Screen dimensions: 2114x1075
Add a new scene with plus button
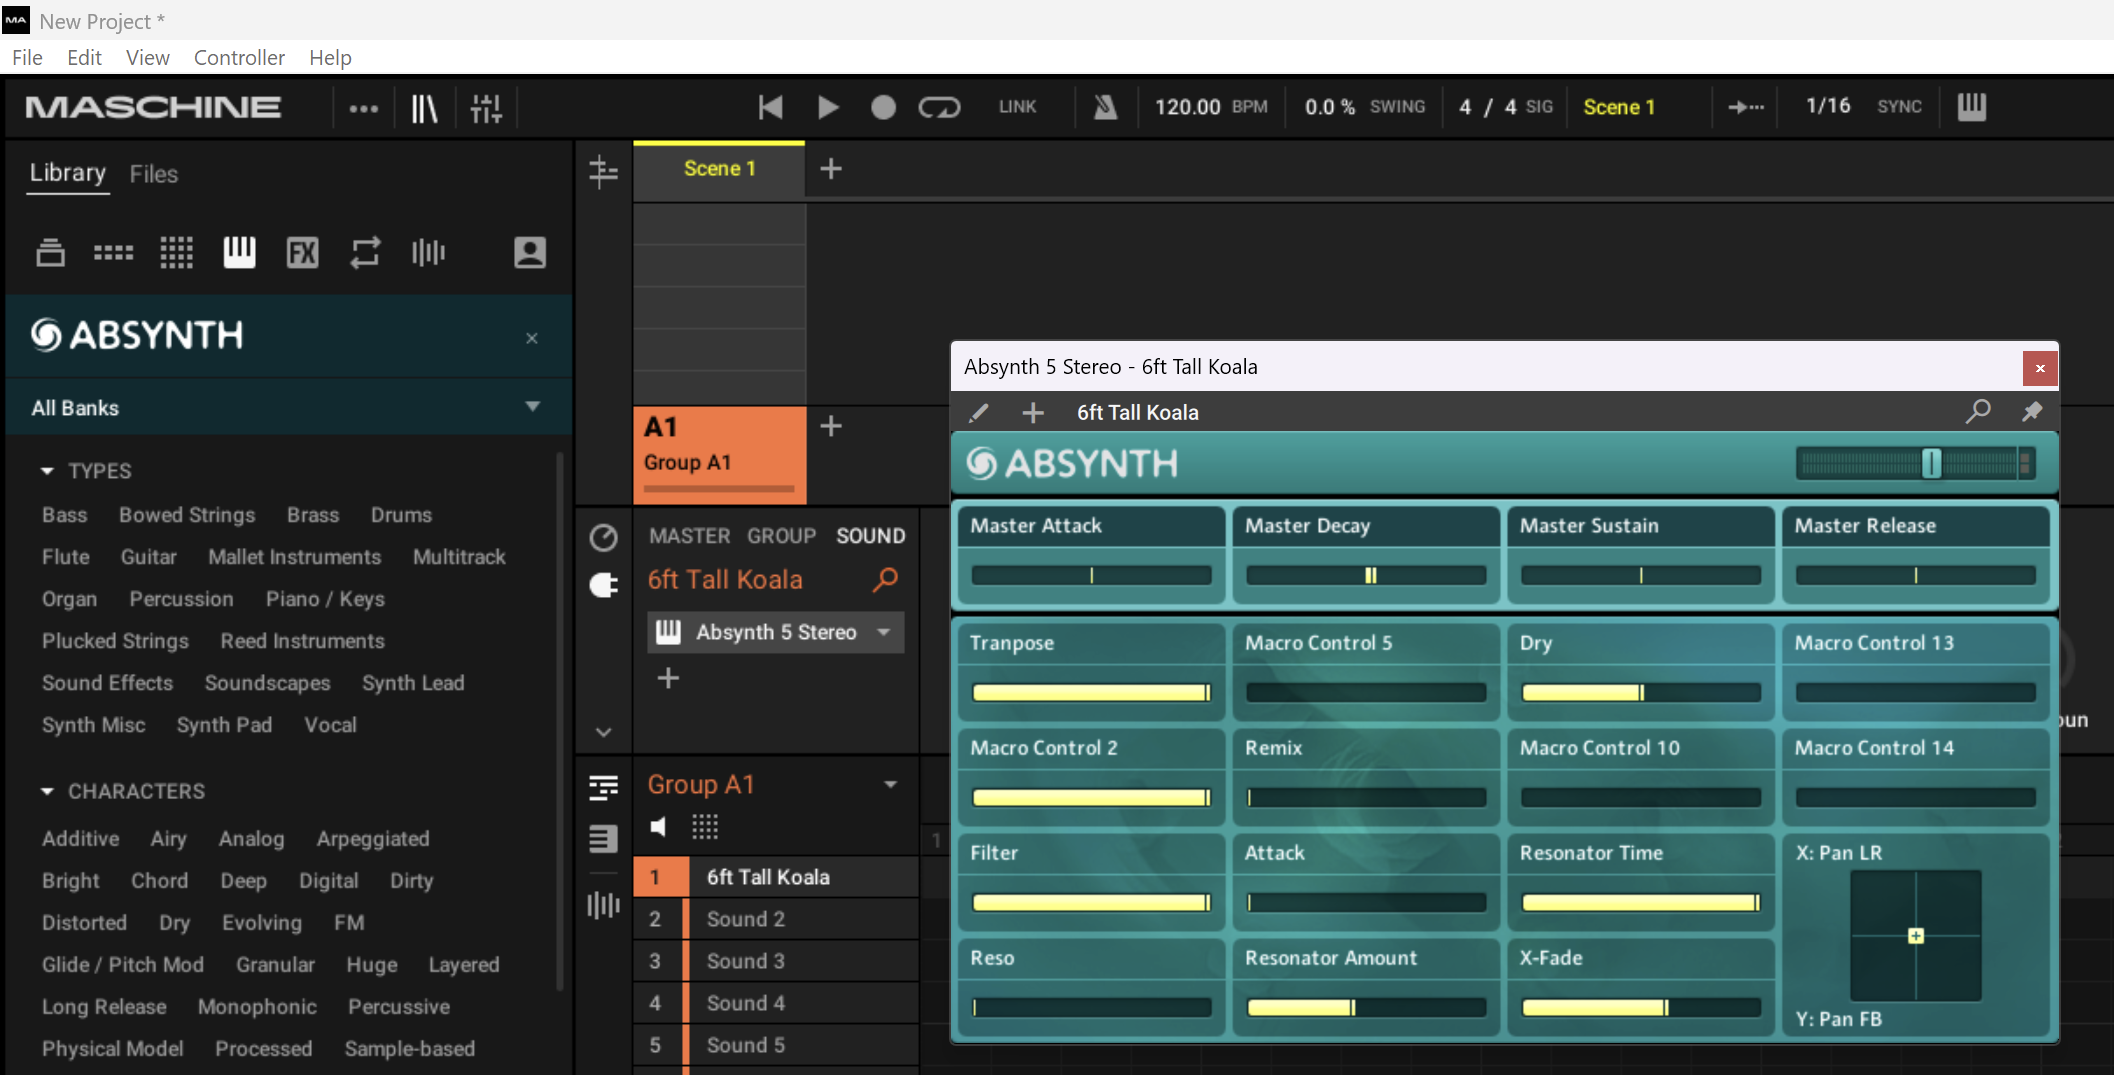click(831, 169)
